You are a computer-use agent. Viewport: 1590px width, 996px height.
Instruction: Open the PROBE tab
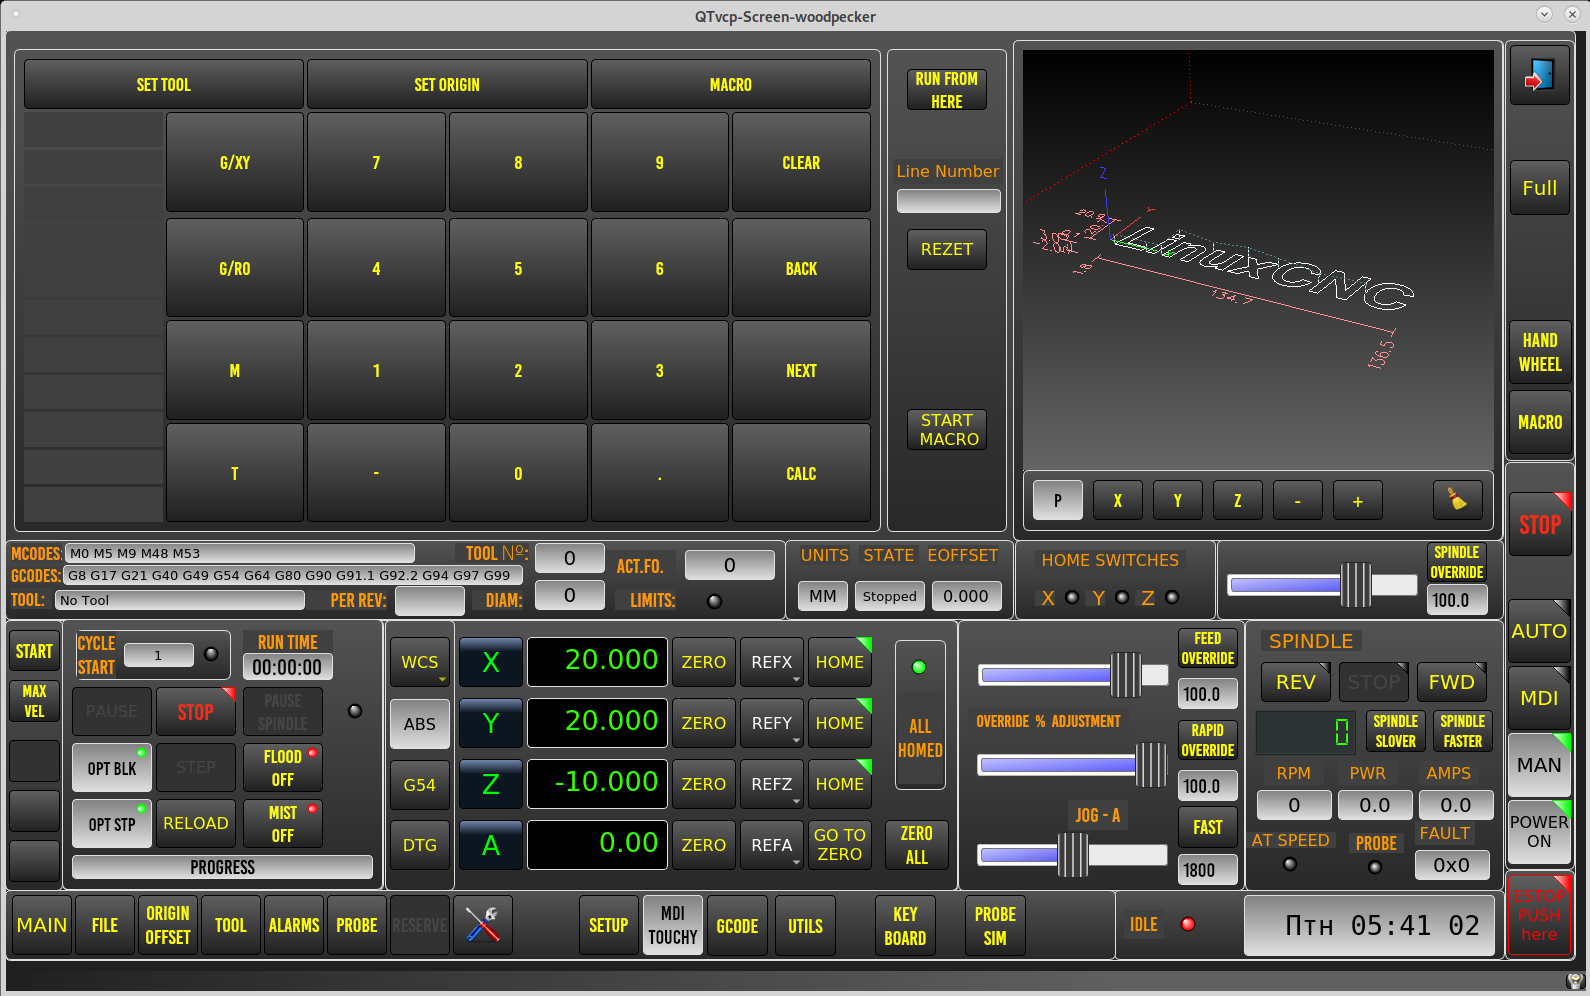357,925
